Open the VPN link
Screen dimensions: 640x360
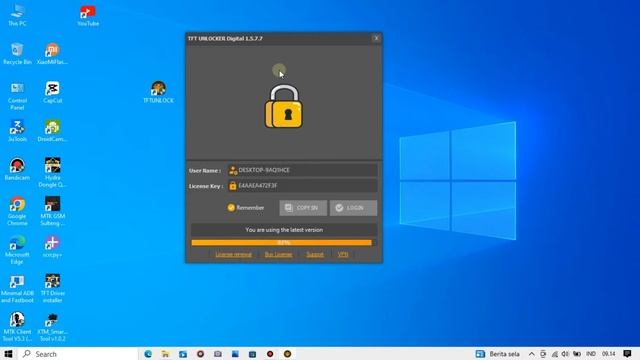pyautogui.click(x=343, y=254)
